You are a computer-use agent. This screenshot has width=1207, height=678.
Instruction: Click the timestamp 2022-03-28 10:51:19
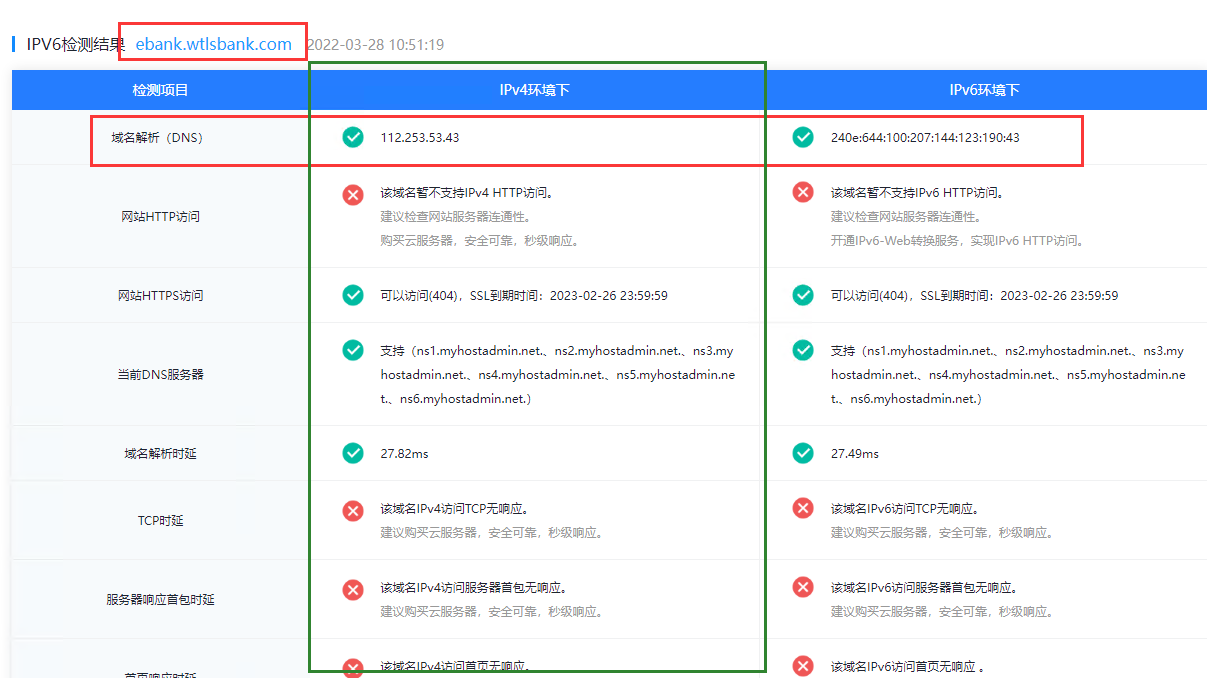pos(377,44)
